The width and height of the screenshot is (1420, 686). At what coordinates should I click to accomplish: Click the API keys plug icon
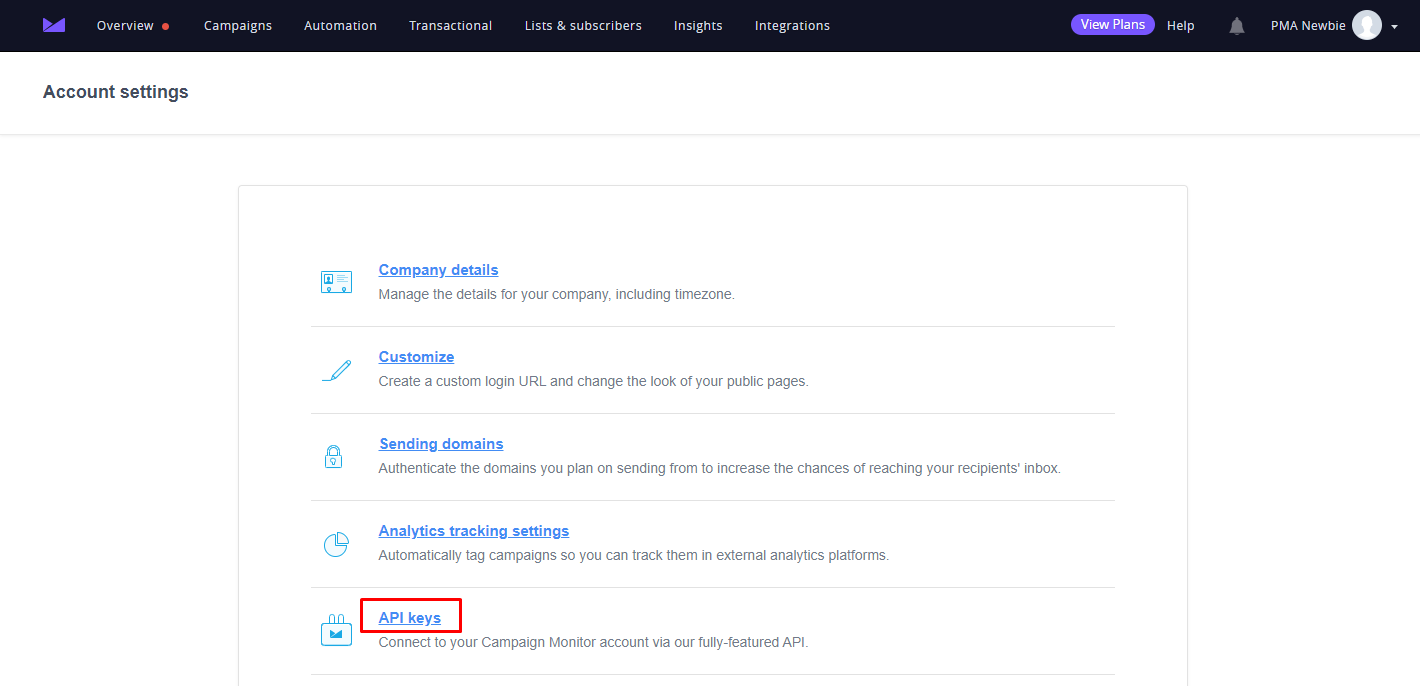point(336,631)
